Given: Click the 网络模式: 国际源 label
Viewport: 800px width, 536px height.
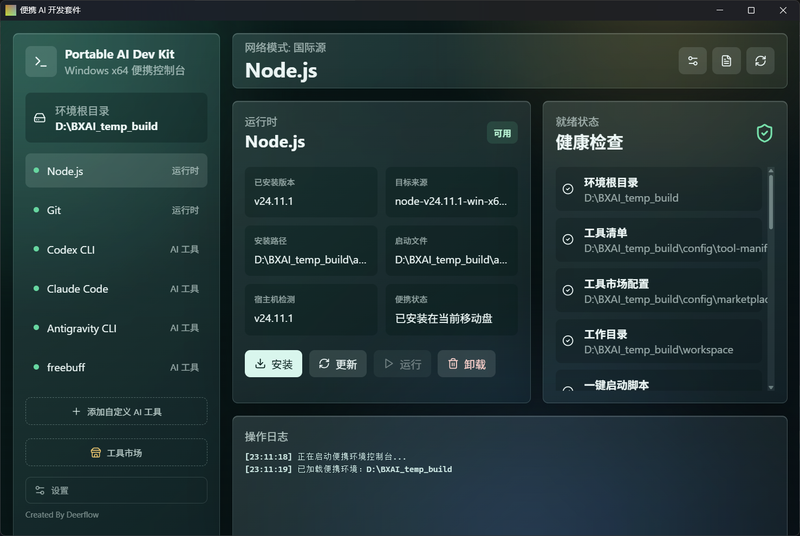Looking at the screenshot, I should (285, 48).
